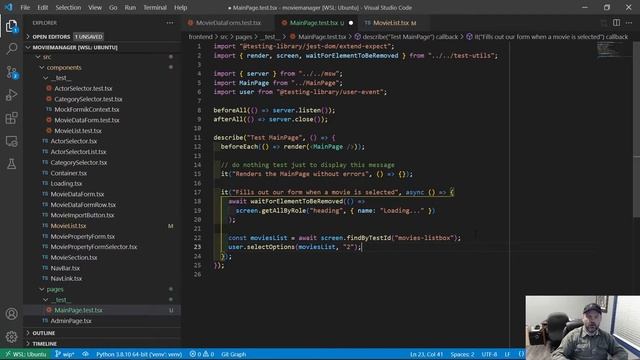The width and height of the screenshot is (640, 360).
Task: Open MovieList.test.tsx in explorer
Action: [78, 131]
